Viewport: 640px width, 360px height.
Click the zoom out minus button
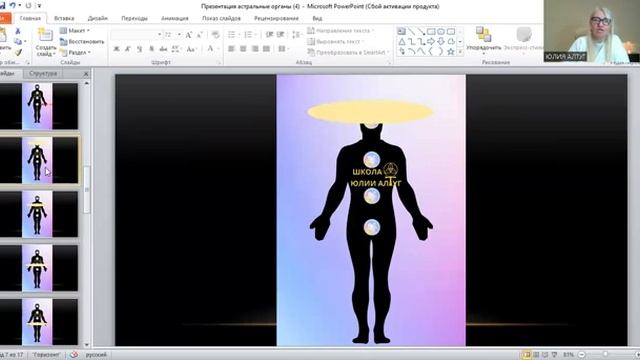pyautogui.click(x=582, y=355)
